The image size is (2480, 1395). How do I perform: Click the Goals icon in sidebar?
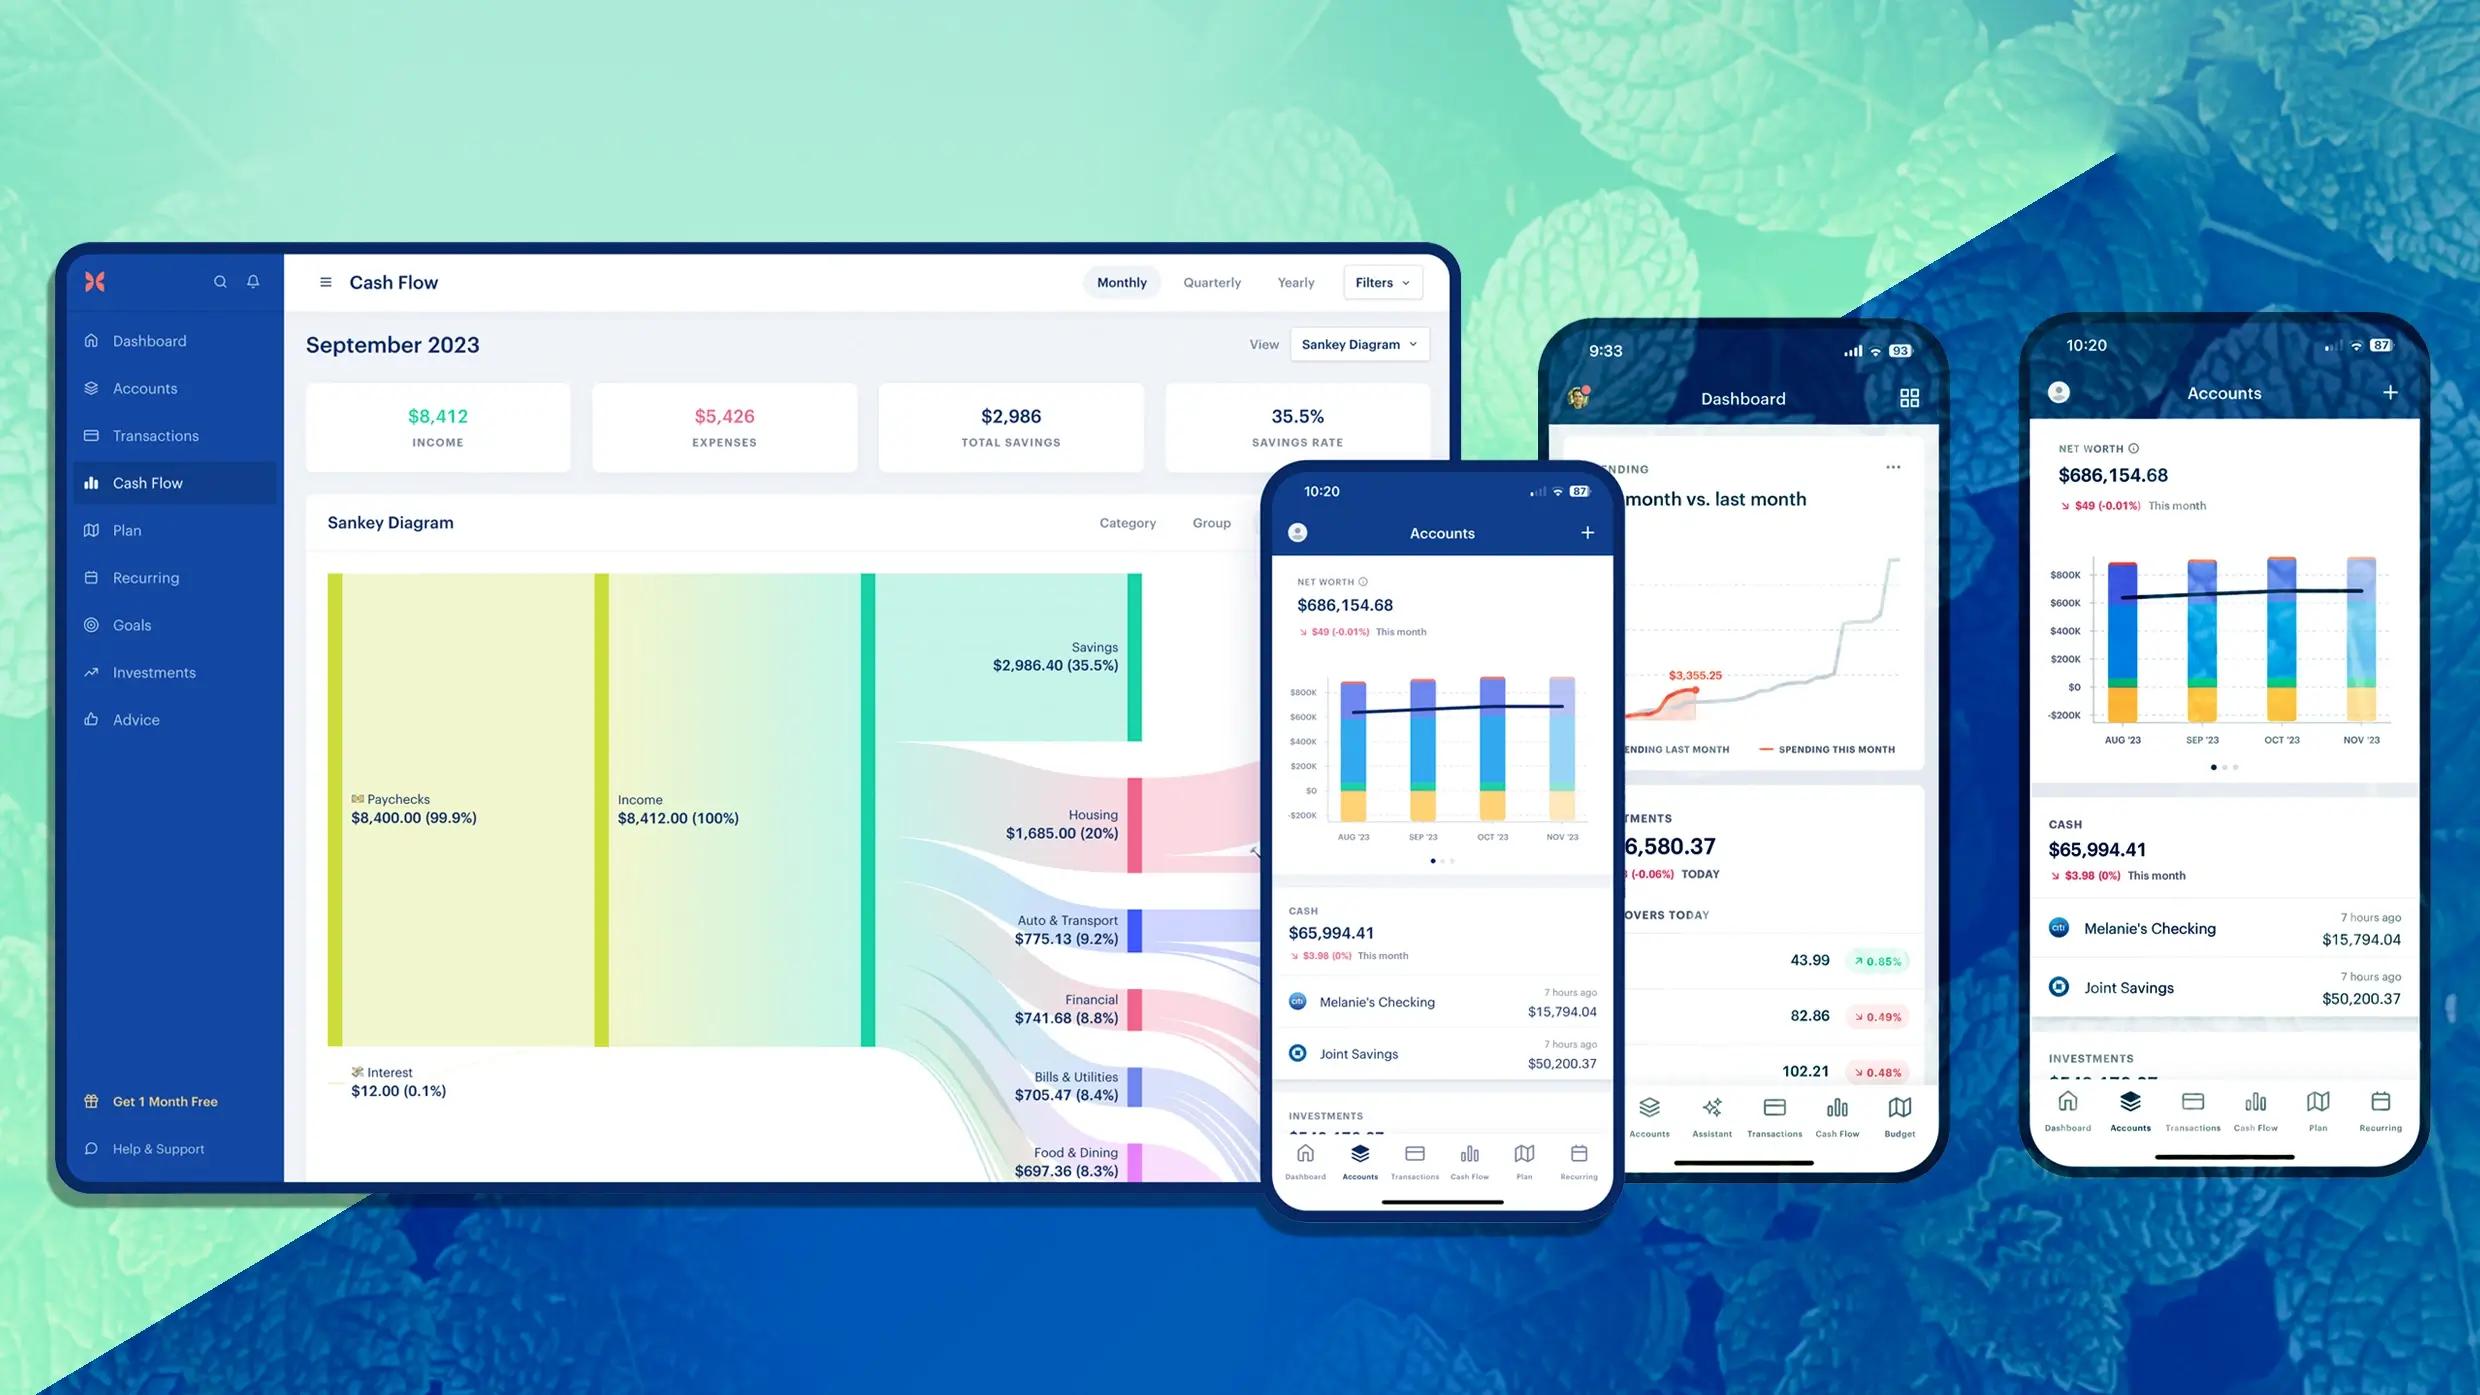[x=92, y=623]
